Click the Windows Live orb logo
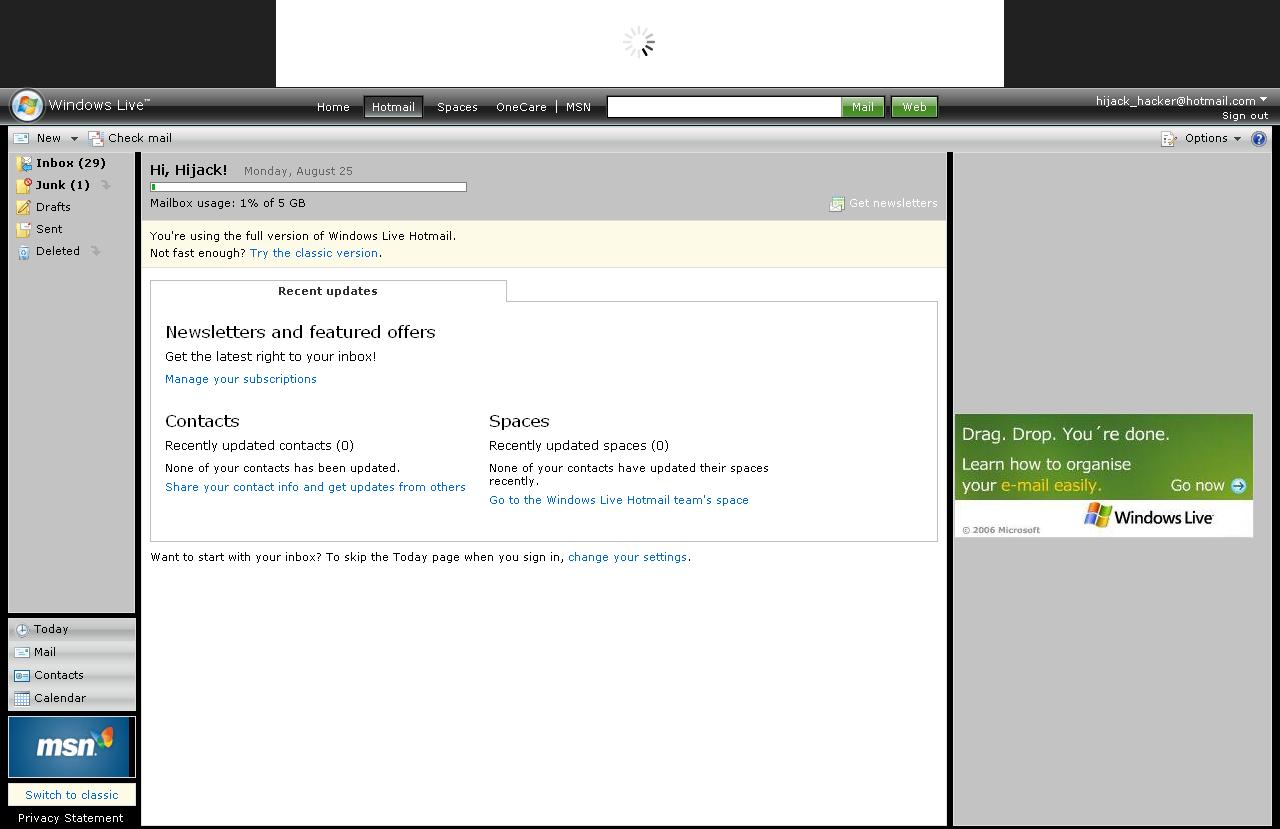This screenshot has width=1280, height=829. (x=27, y=105)
